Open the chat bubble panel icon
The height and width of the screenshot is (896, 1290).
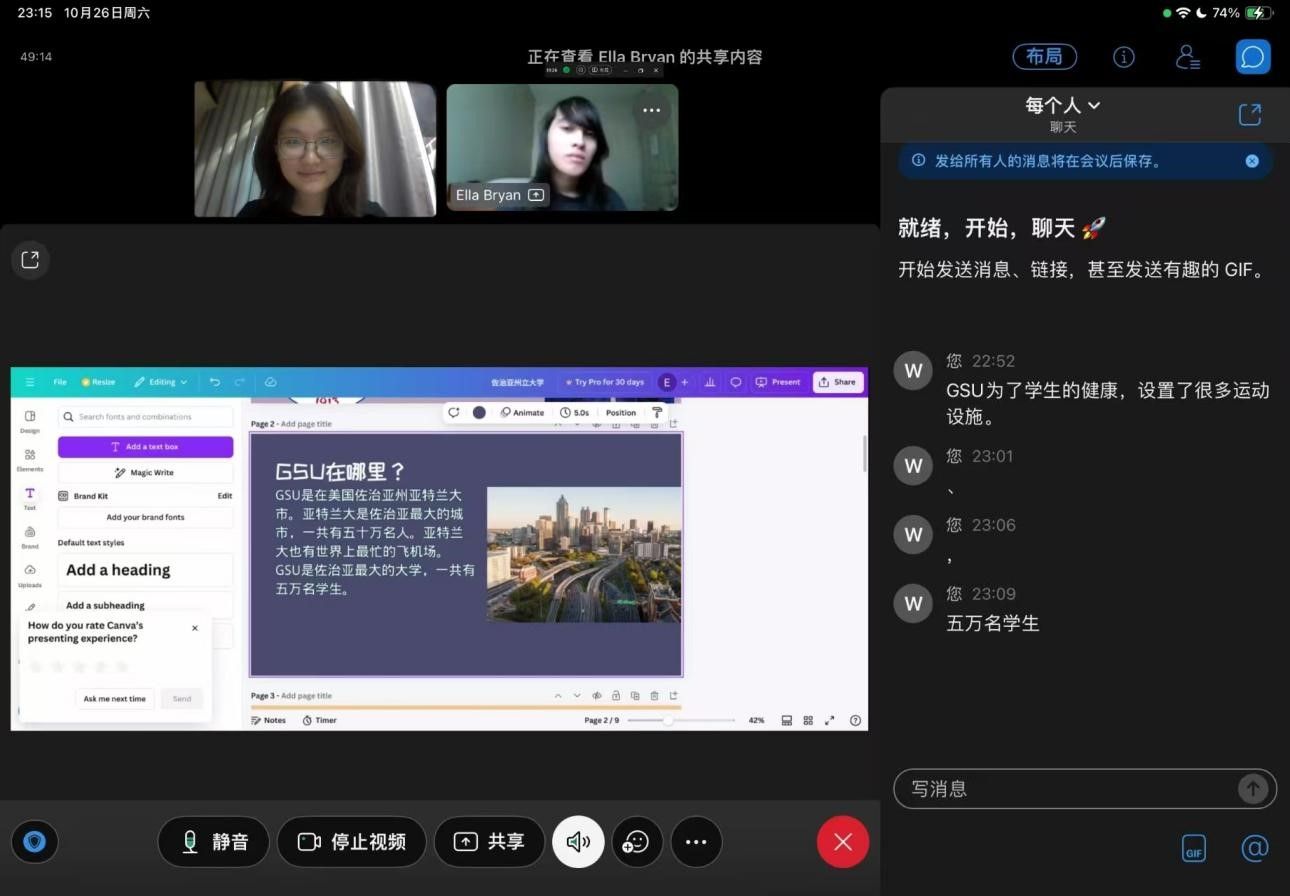pyautogui.click(x=1253, y=57)
